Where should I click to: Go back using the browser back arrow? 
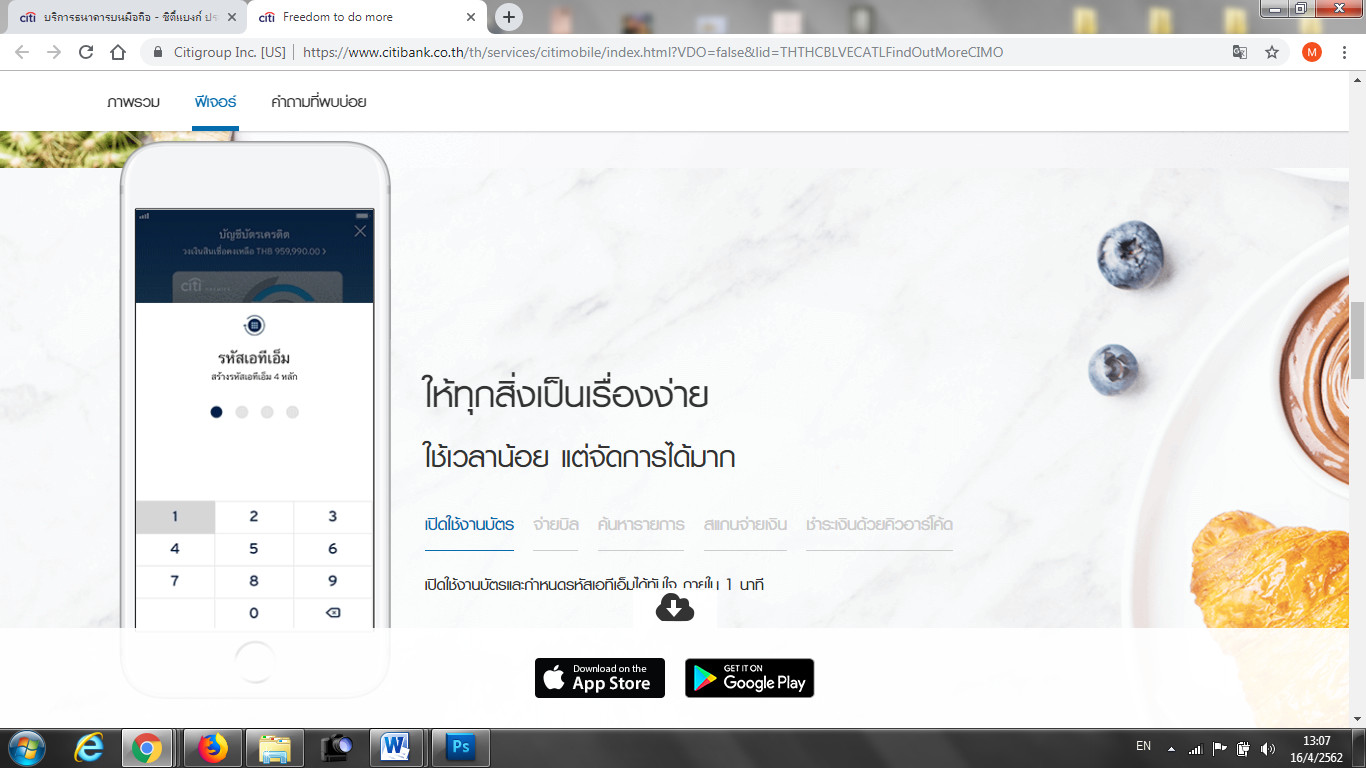[x=22, y=52]
